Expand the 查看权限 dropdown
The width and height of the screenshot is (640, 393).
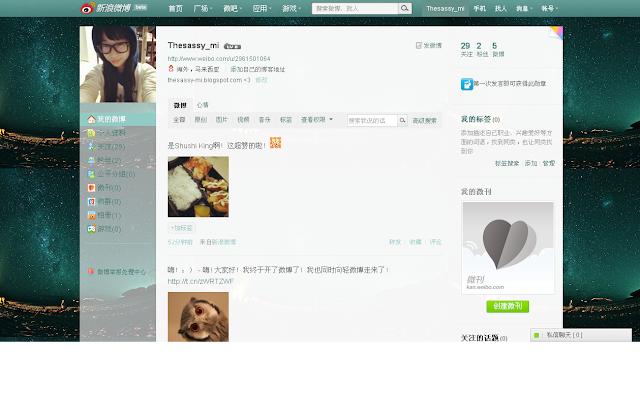[317, 120]
